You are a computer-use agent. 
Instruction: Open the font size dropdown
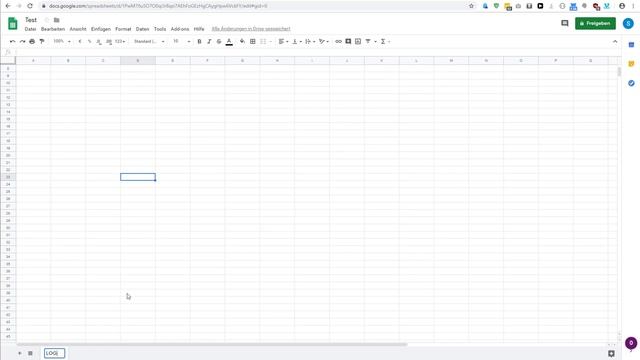point(182,41)
